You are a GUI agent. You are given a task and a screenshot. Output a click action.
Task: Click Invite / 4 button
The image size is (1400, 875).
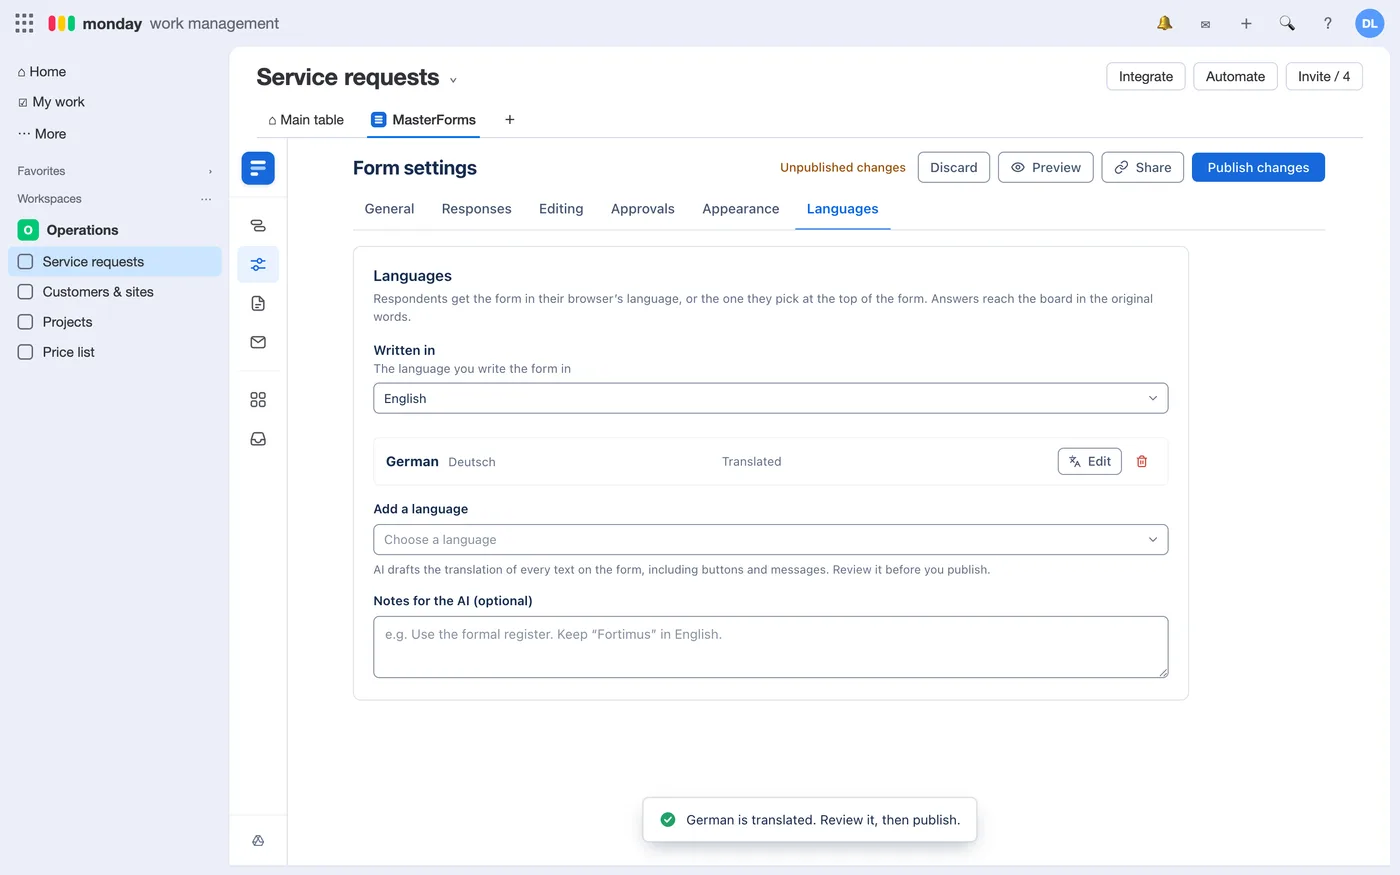tap(1324, 76)
